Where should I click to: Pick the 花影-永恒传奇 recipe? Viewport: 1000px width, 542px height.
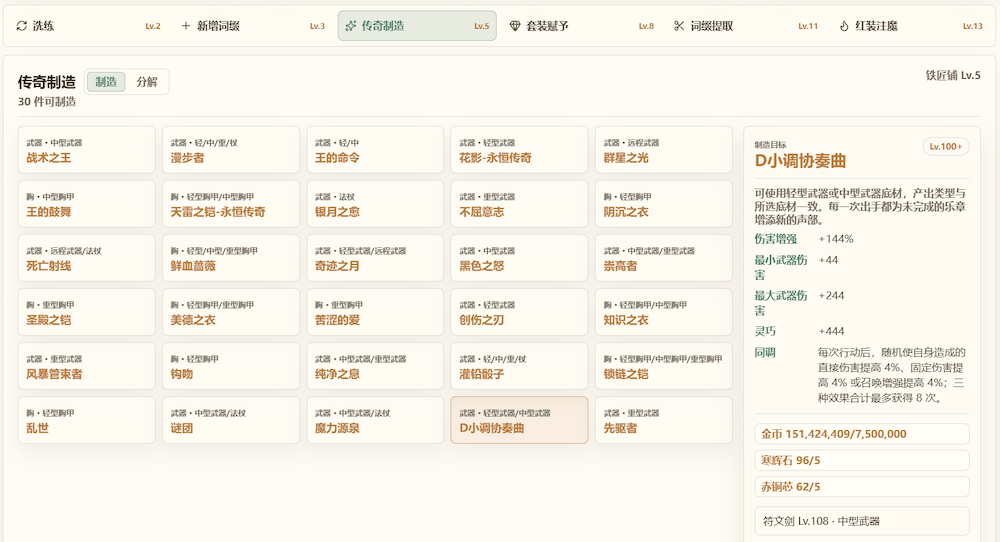point(519,150)
